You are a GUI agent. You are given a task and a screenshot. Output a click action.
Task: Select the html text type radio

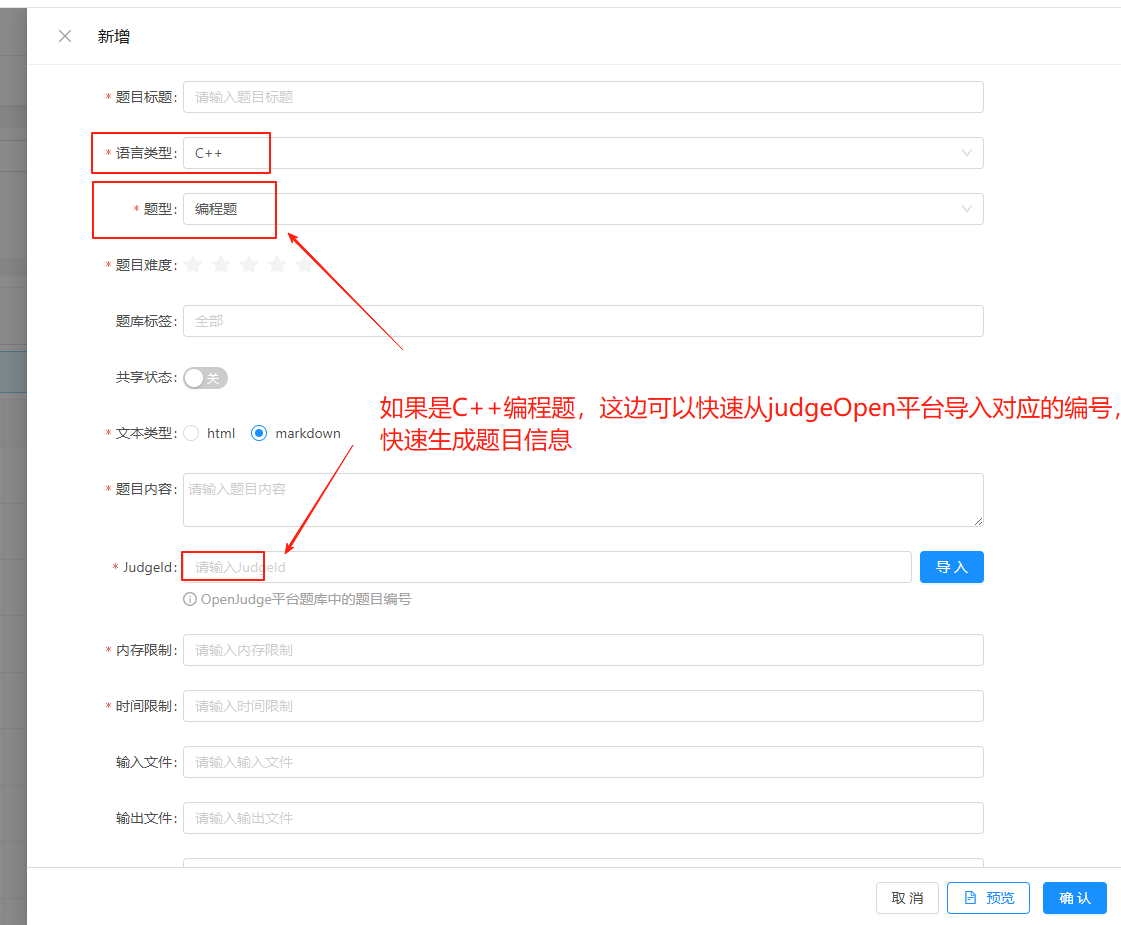click(x=192, y=433)
